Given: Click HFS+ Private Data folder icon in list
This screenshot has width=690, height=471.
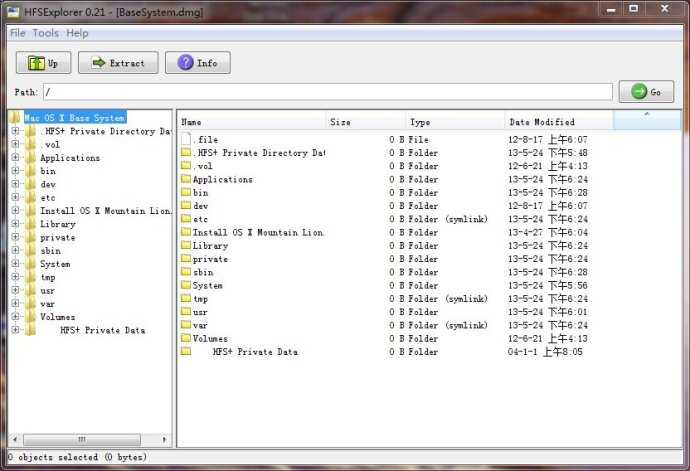Looking at the screenshot, I should tap(186, 351).
